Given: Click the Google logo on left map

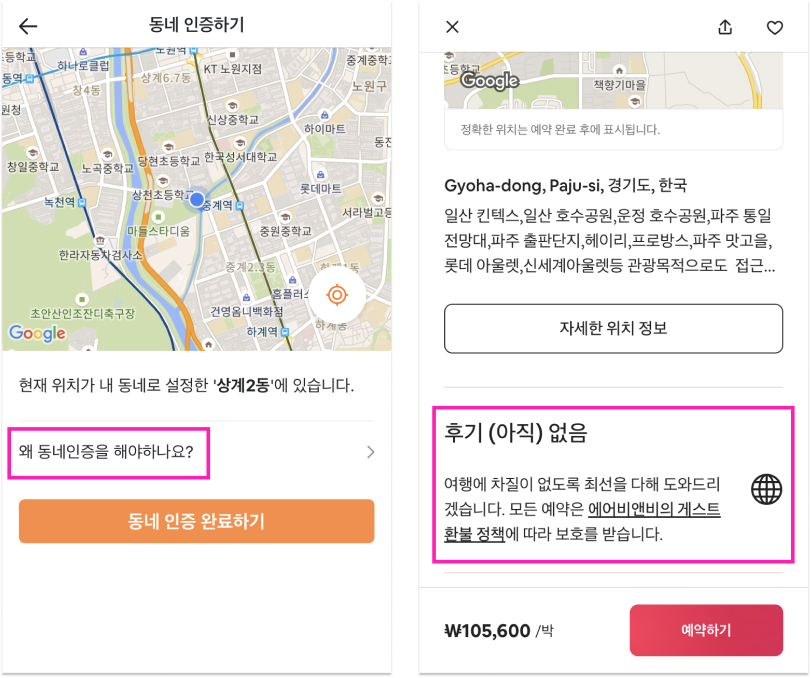Looking at the screenshot, I should point(37,333).
